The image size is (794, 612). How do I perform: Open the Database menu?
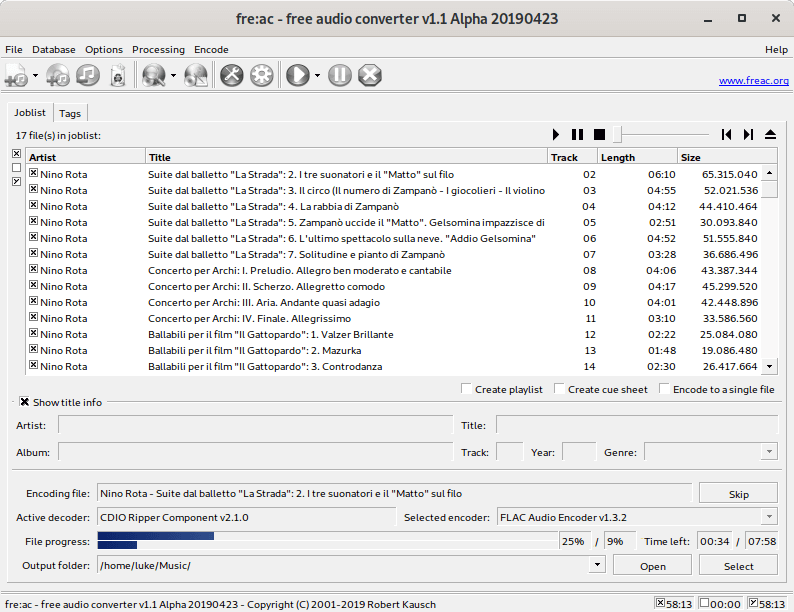[x=54, y=50]
